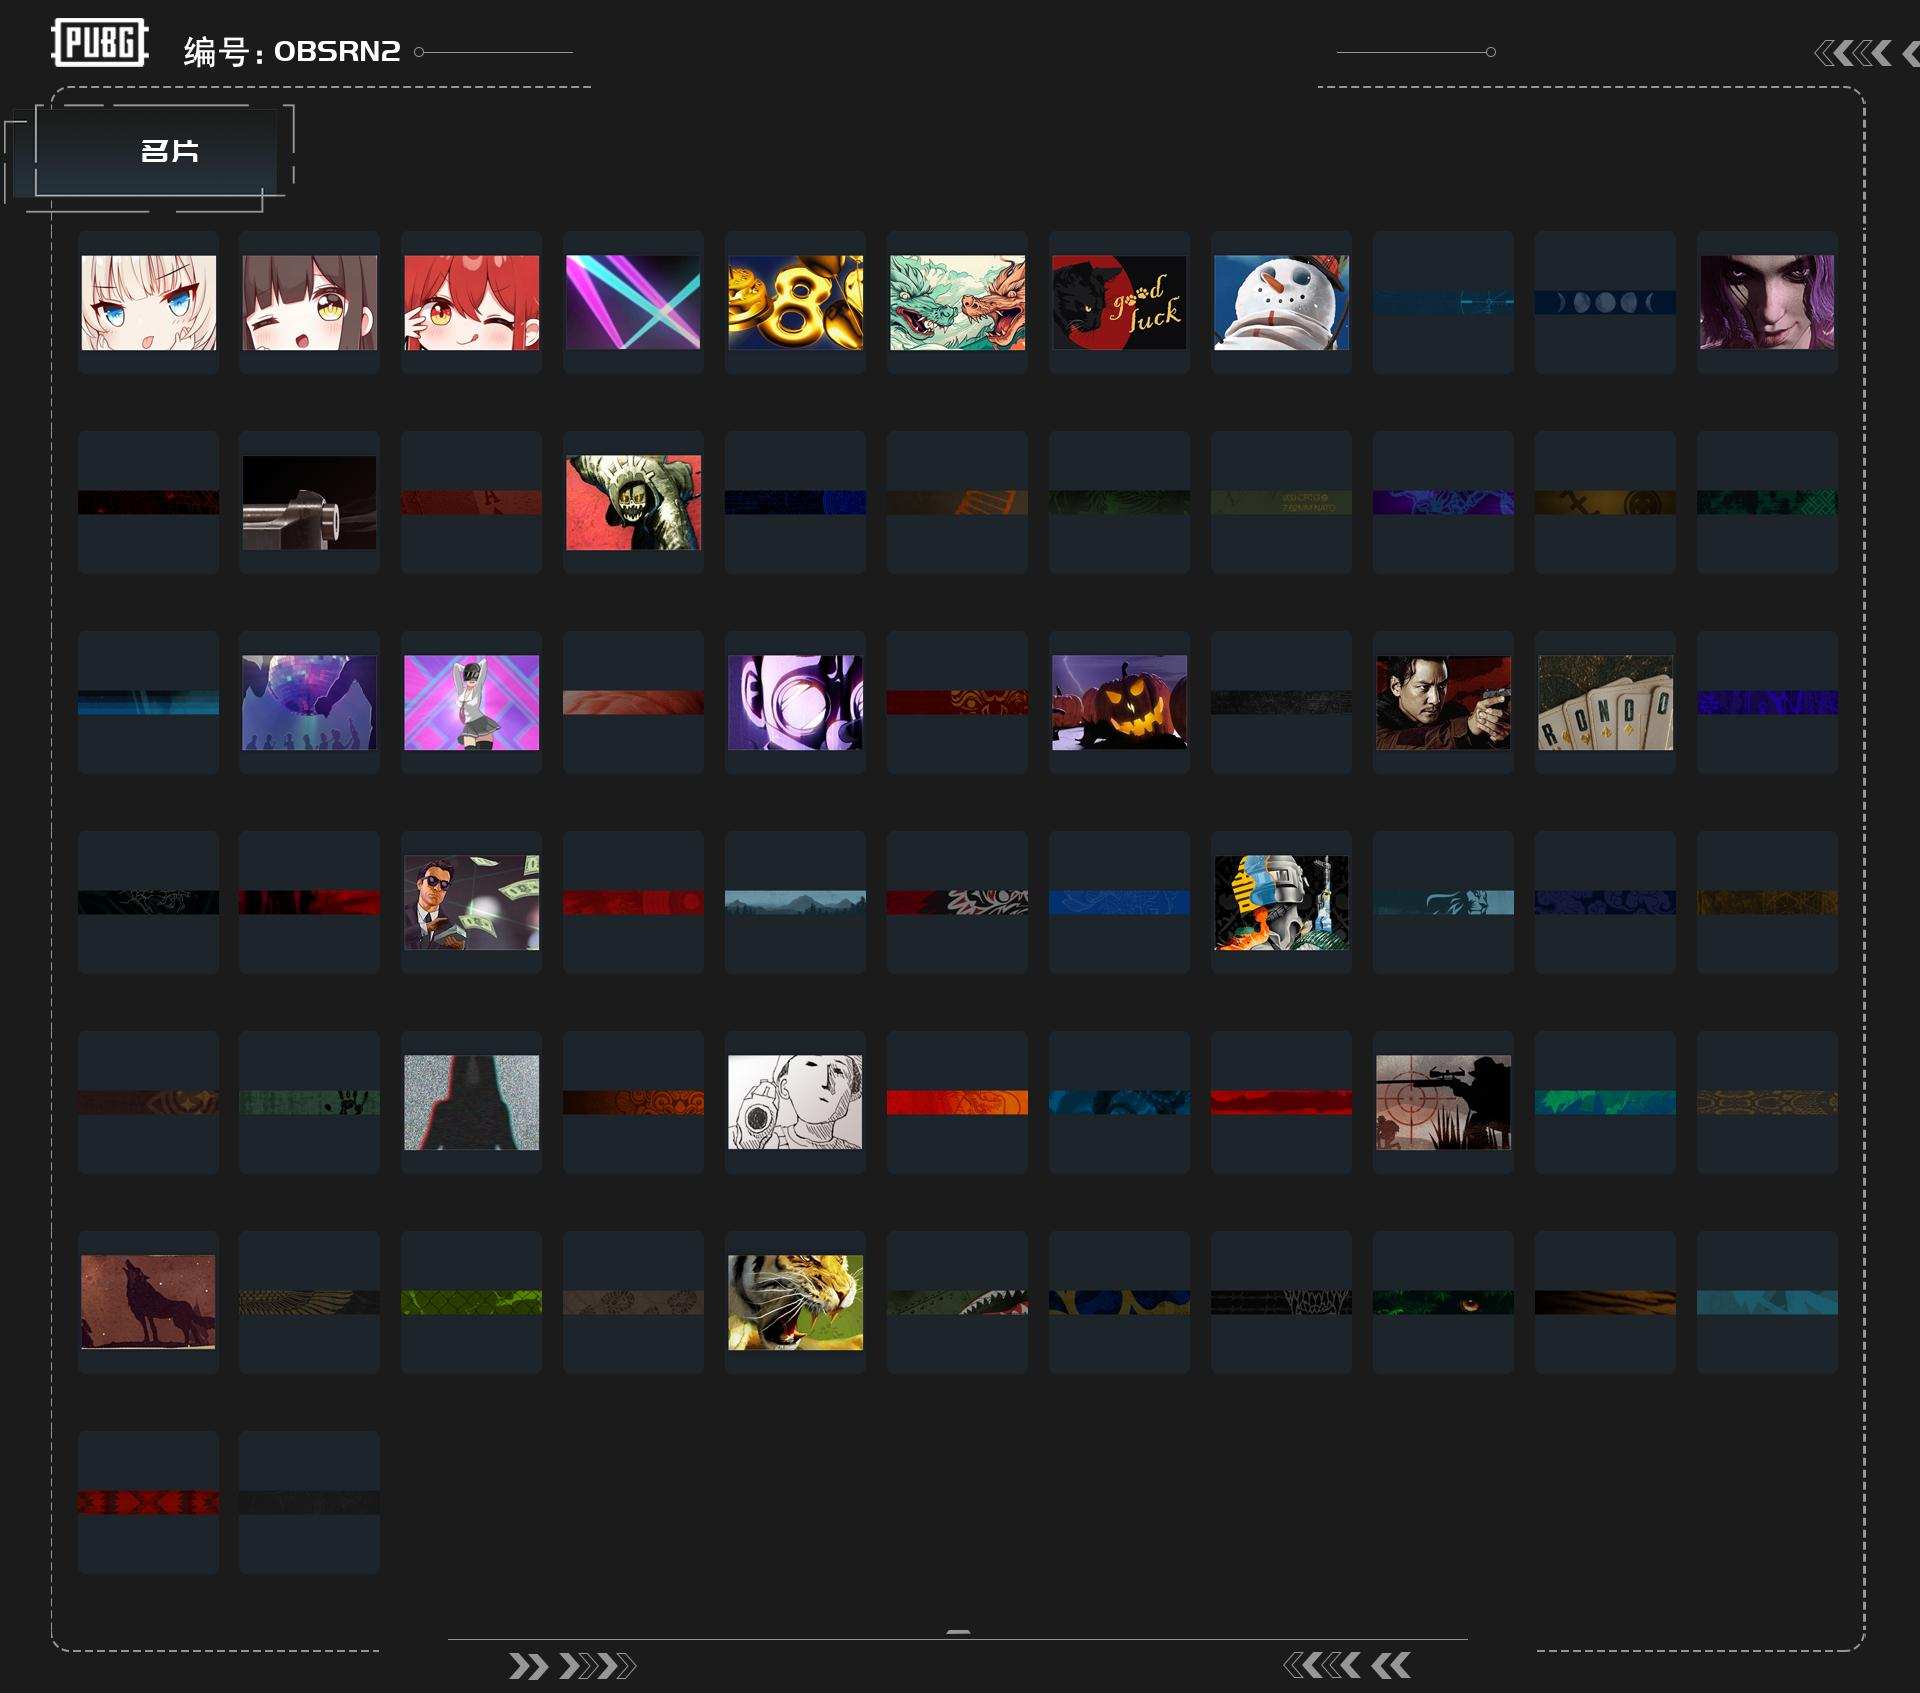Select the roaring tiger name card
This screenshot has height=1693, width=1920.
tap(796, 1302)
